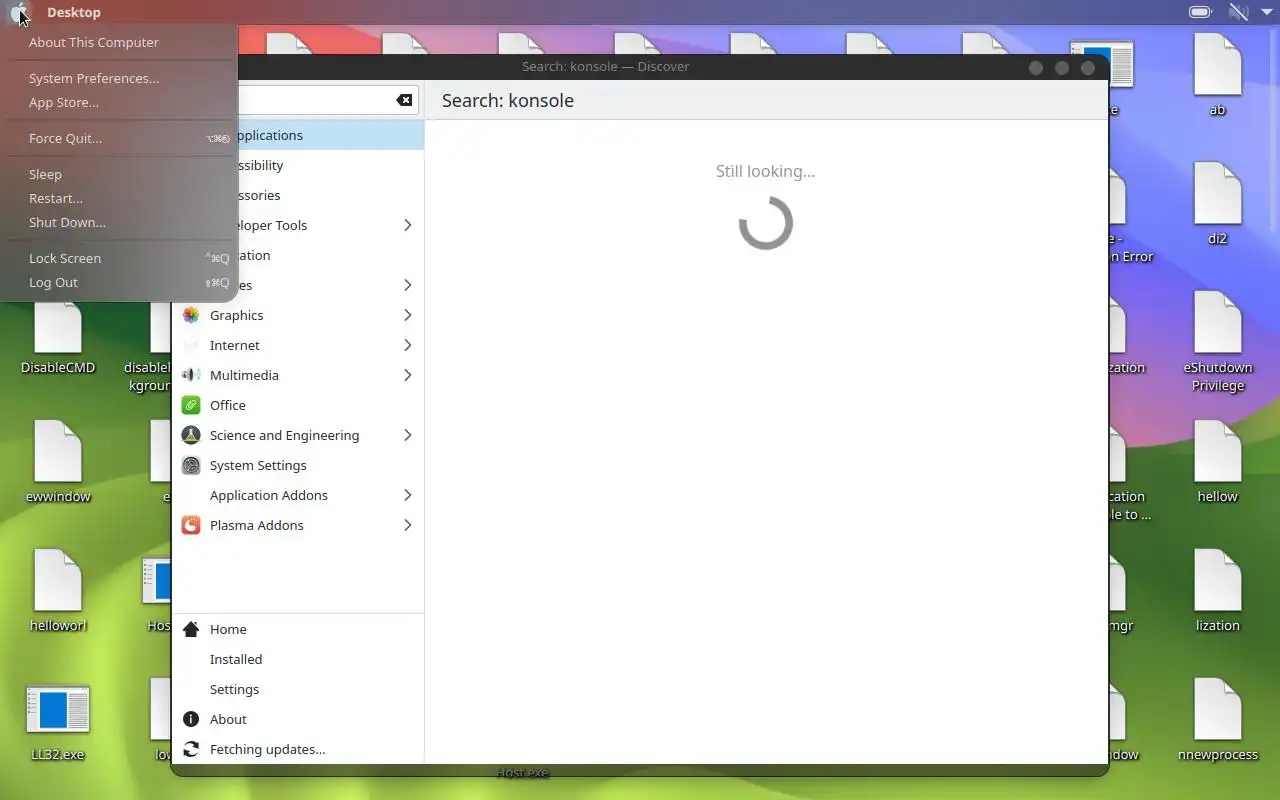Click the battery status icon
The width and height of the screenshot is (1280, 800).
(x=1200, y=12)
